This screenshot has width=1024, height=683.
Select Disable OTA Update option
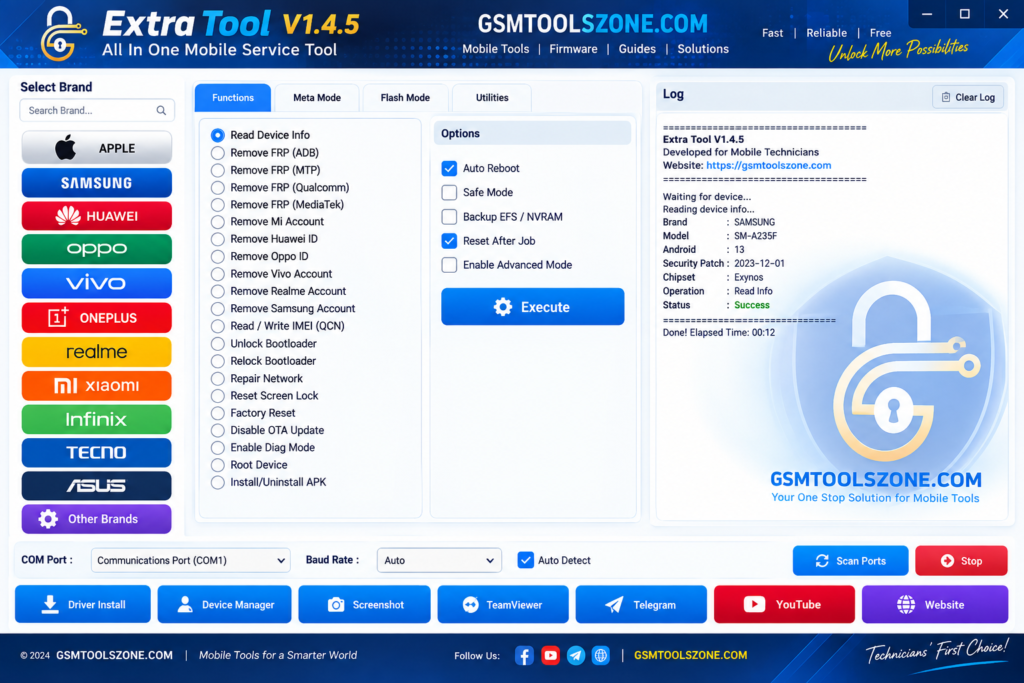[x=217, y=430]
